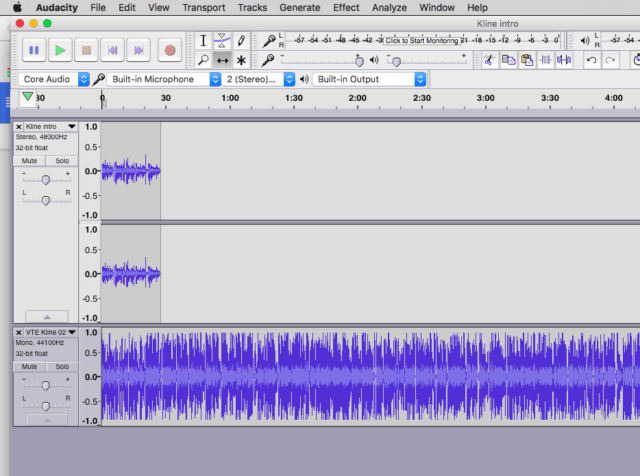
Task: Click the VTE Kline 02 pan slider
Action: [x=46, y=406]
